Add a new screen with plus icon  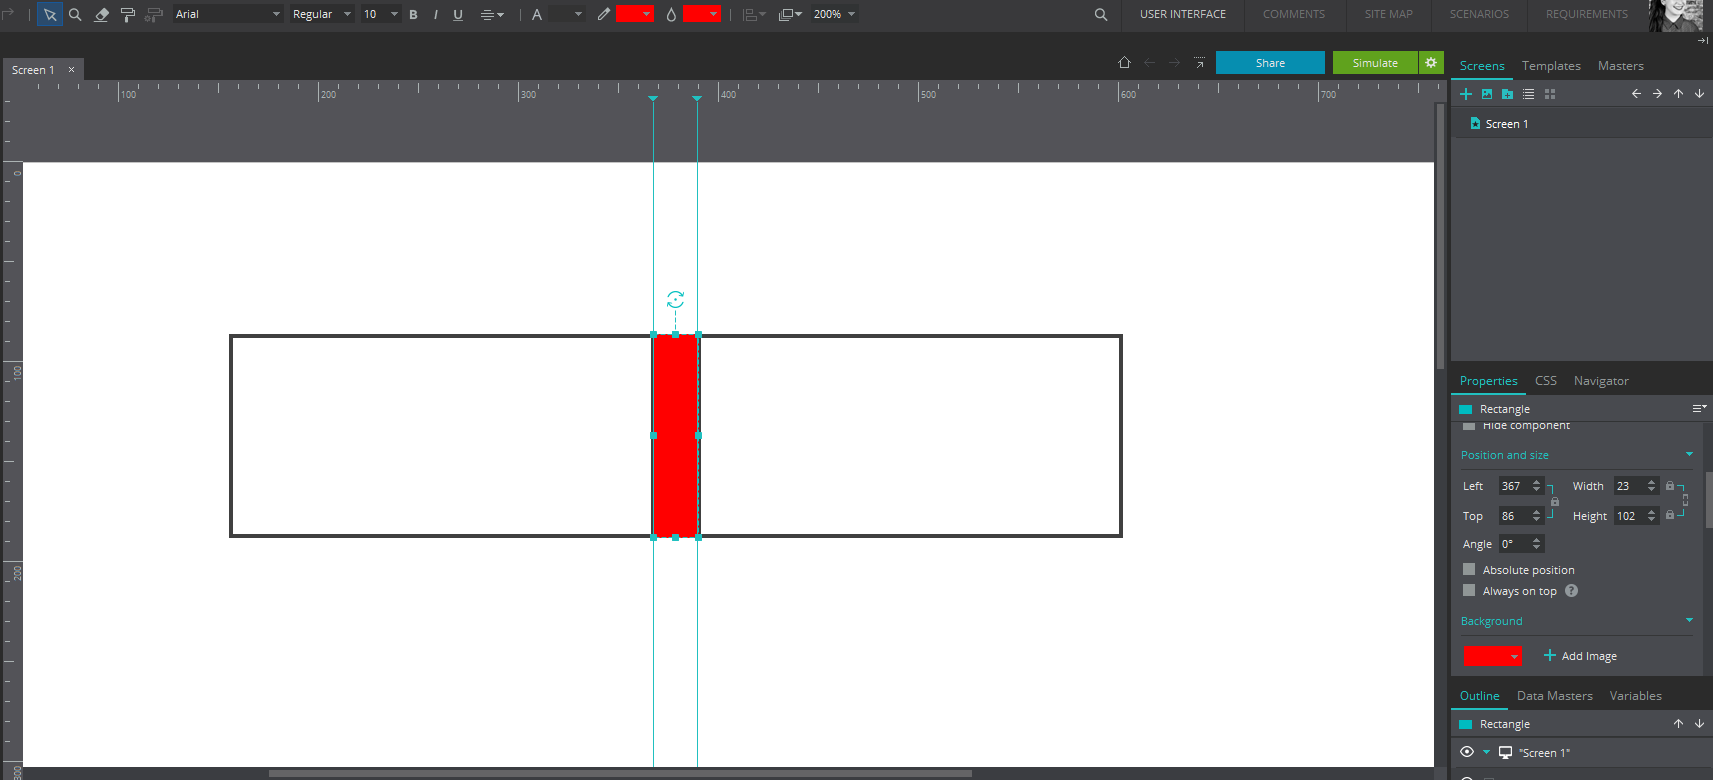1466,94
